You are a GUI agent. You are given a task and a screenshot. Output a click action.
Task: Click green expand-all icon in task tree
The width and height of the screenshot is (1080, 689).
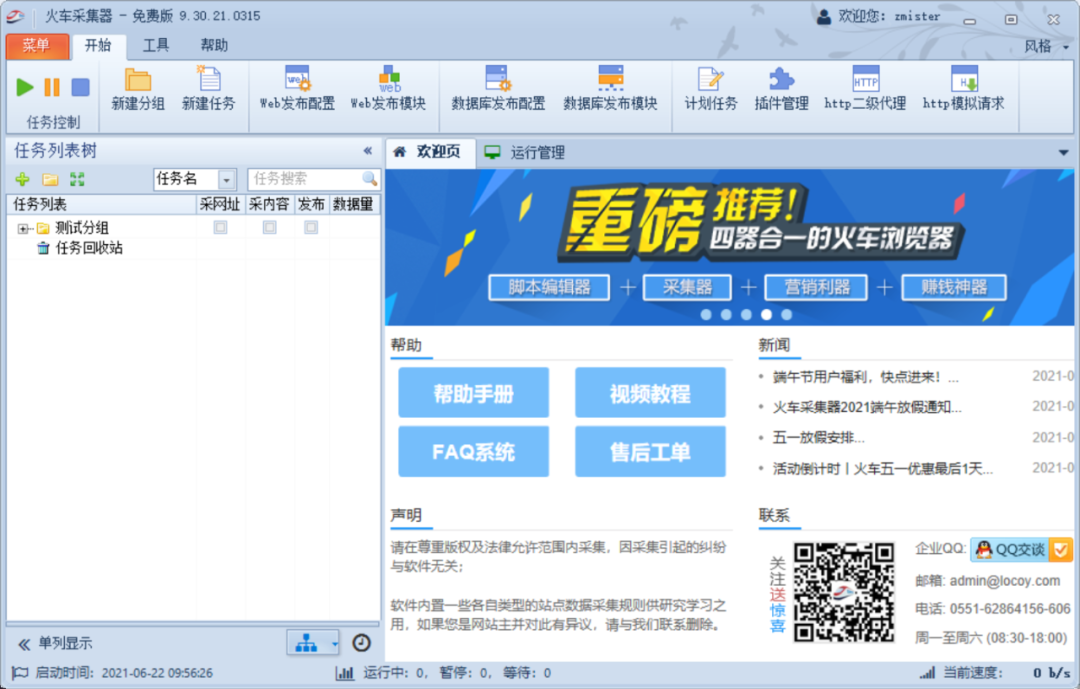coord(77,179)
